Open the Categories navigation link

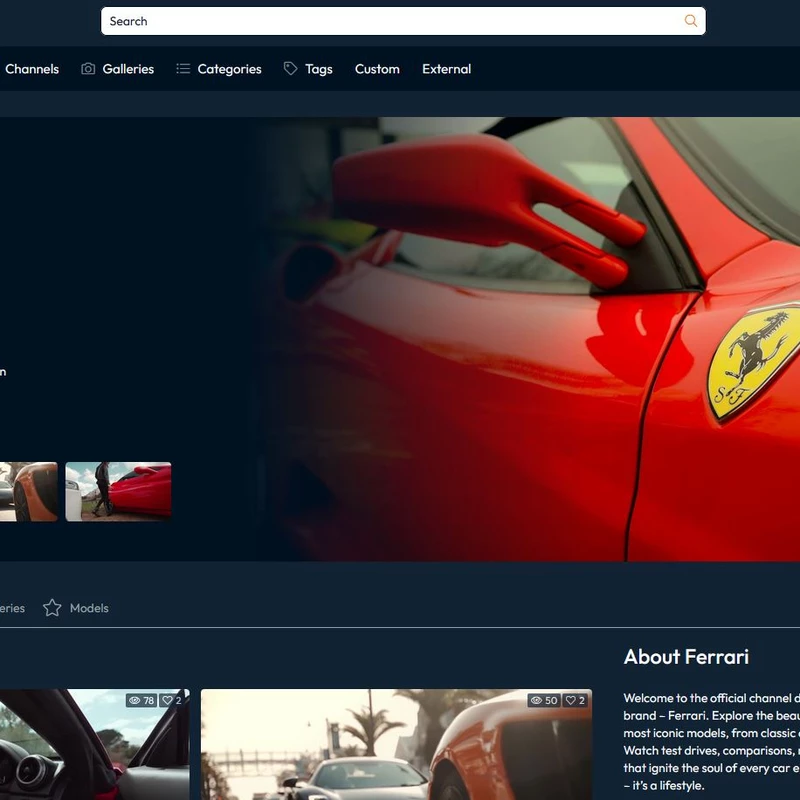click(229, 69)
